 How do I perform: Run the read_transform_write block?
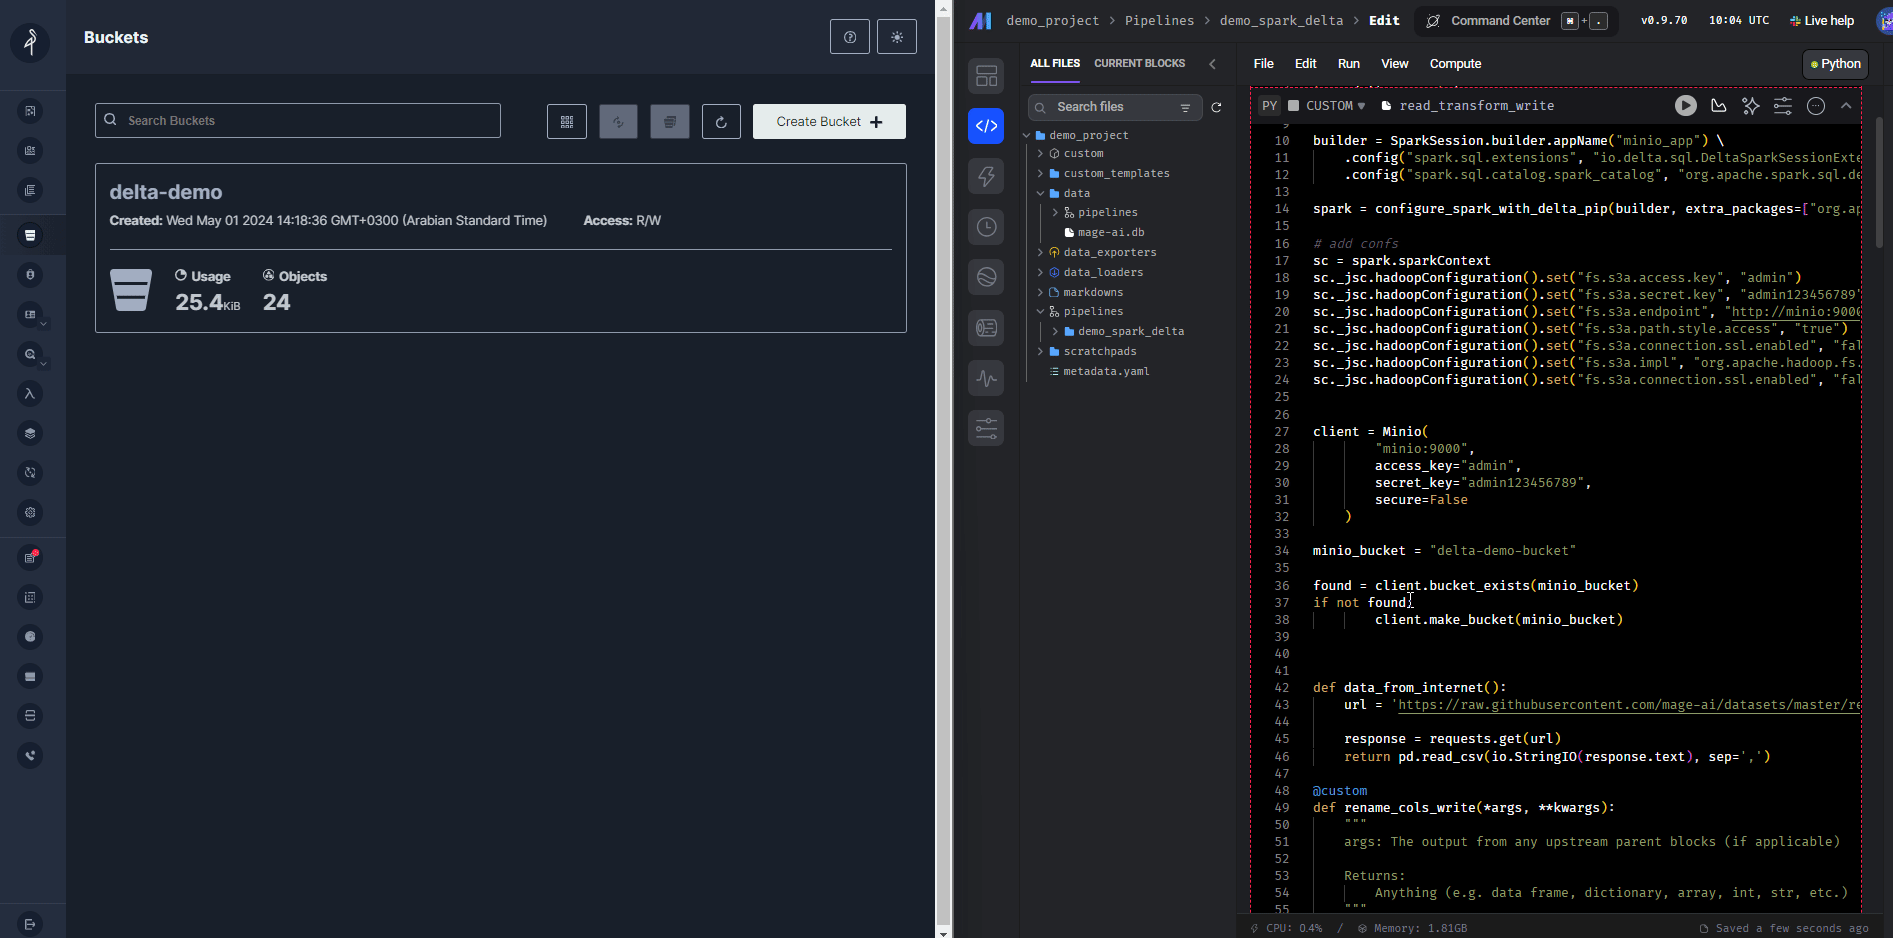(x=1685, y=105)
